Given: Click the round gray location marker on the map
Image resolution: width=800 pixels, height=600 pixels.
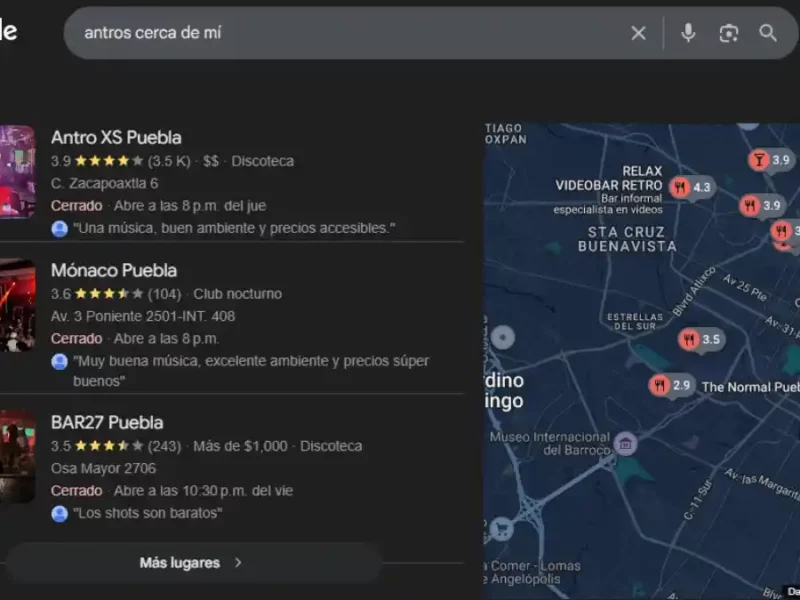Looking at the screenshot, I should coord(503,337).
